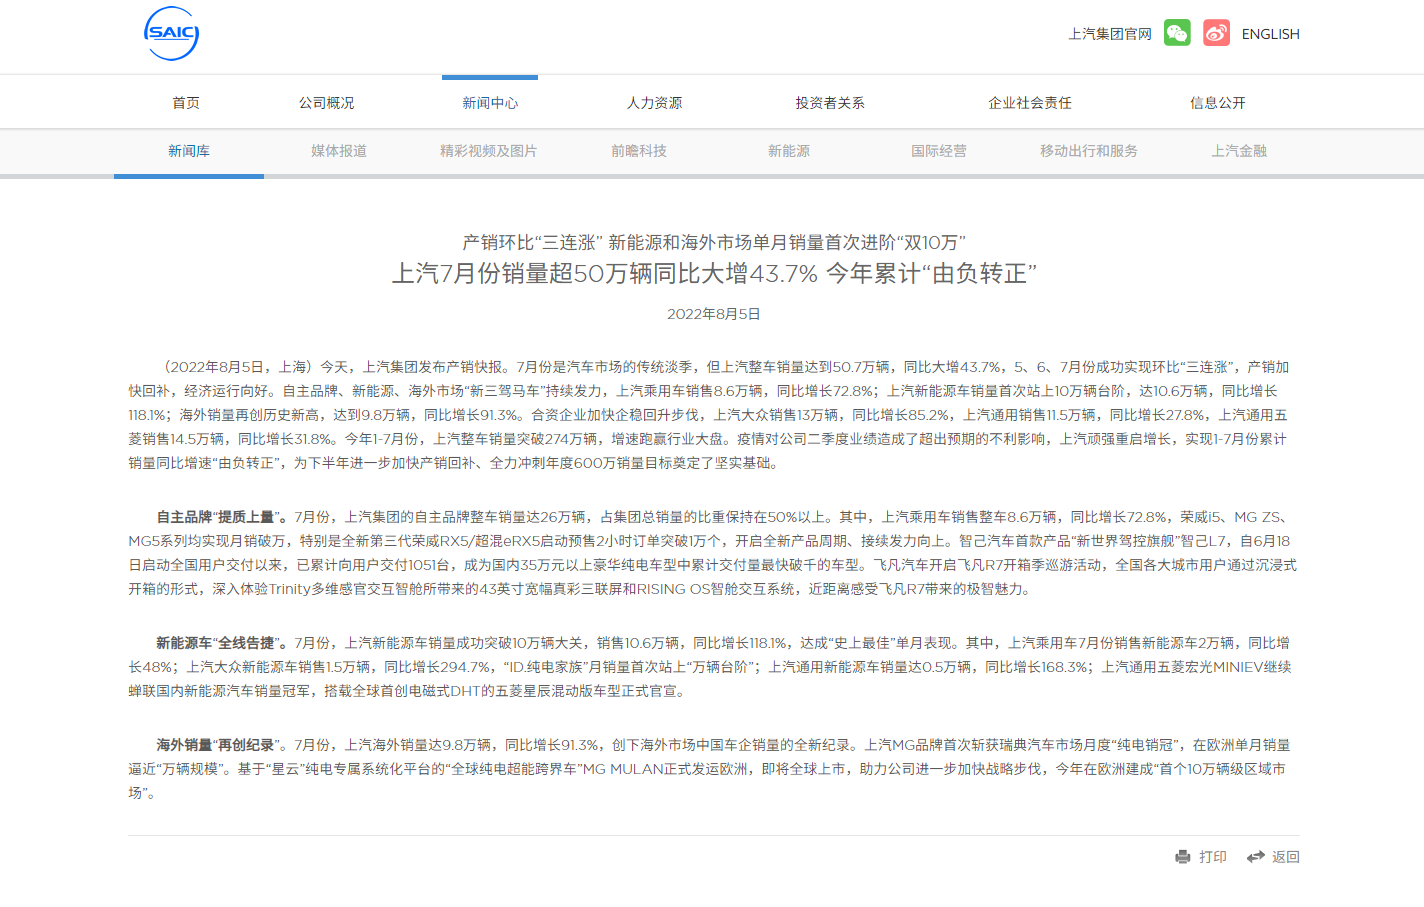Image resolution: width=1424 pixels, height=907 pixels.
Task: Open 公司概况 menu
Action: [x=327, y=103]
